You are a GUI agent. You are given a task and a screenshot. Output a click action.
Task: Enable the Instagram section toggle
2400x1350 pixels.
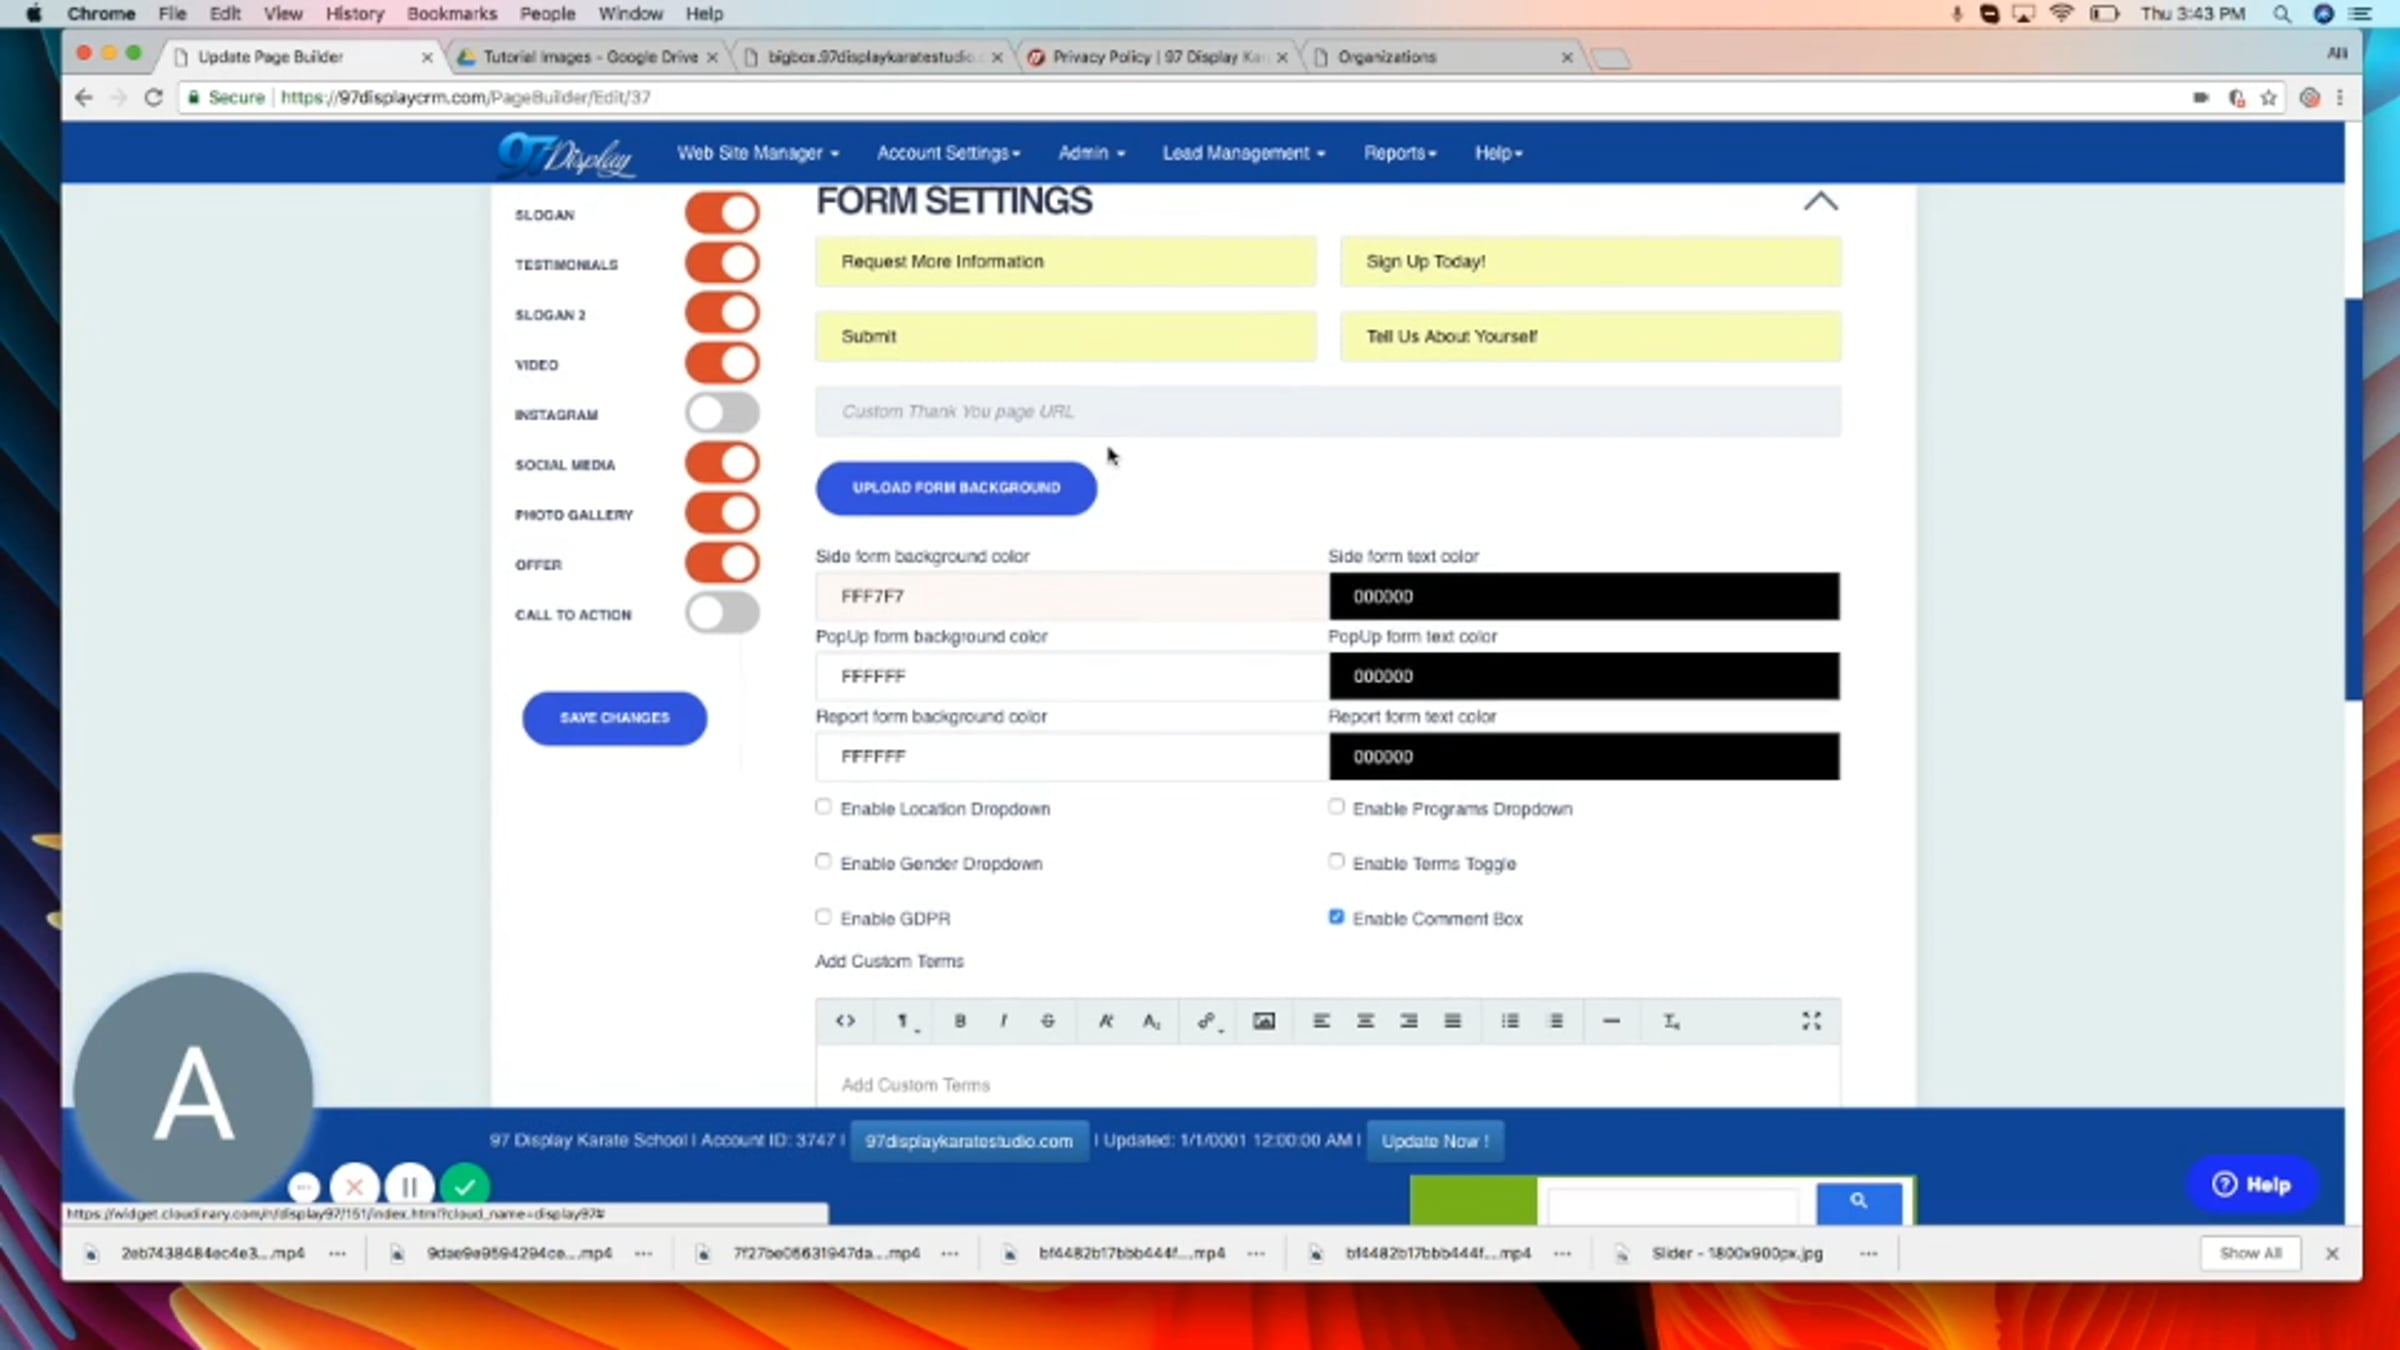click(722, 413)
